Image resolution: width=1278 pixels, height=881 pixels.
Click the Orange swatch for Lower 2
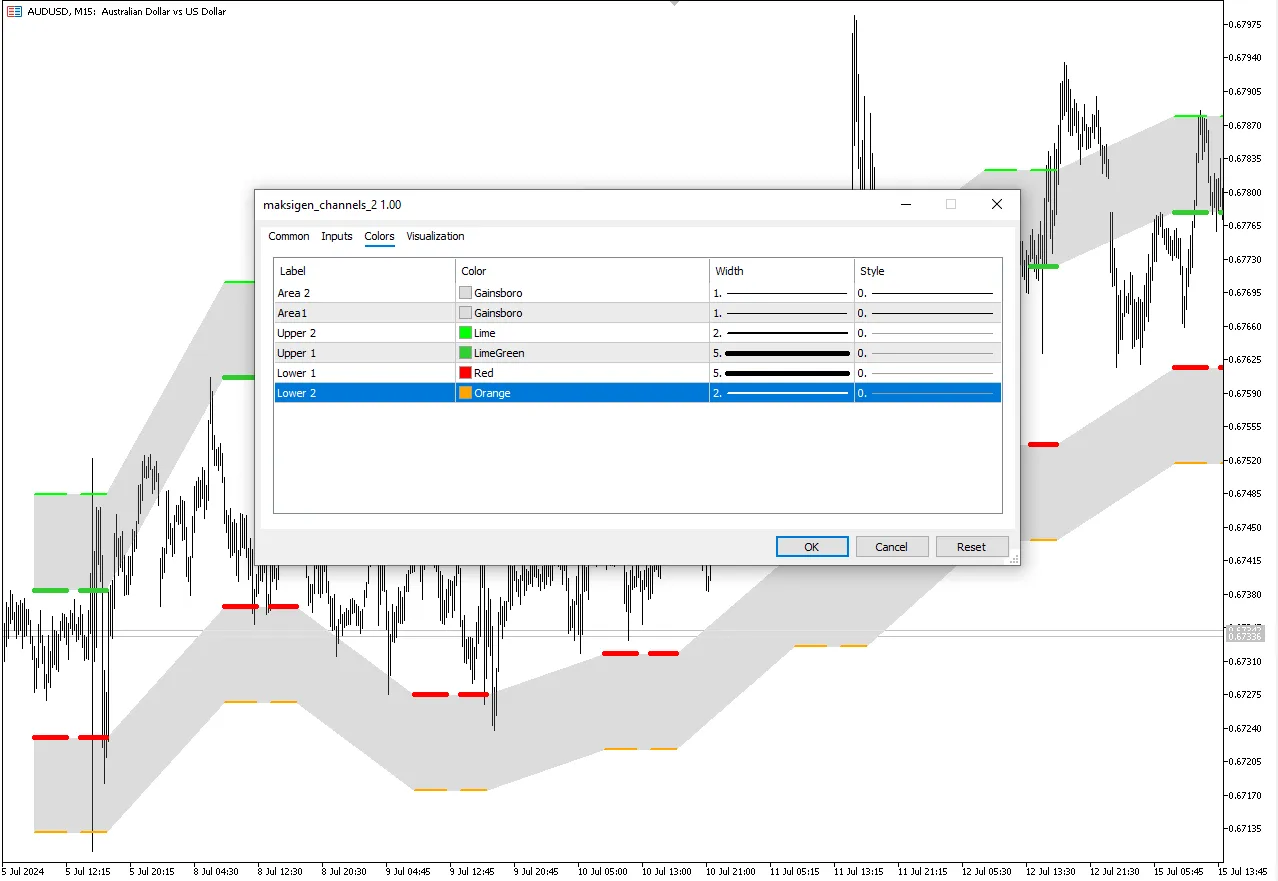(x=465, y=393)
